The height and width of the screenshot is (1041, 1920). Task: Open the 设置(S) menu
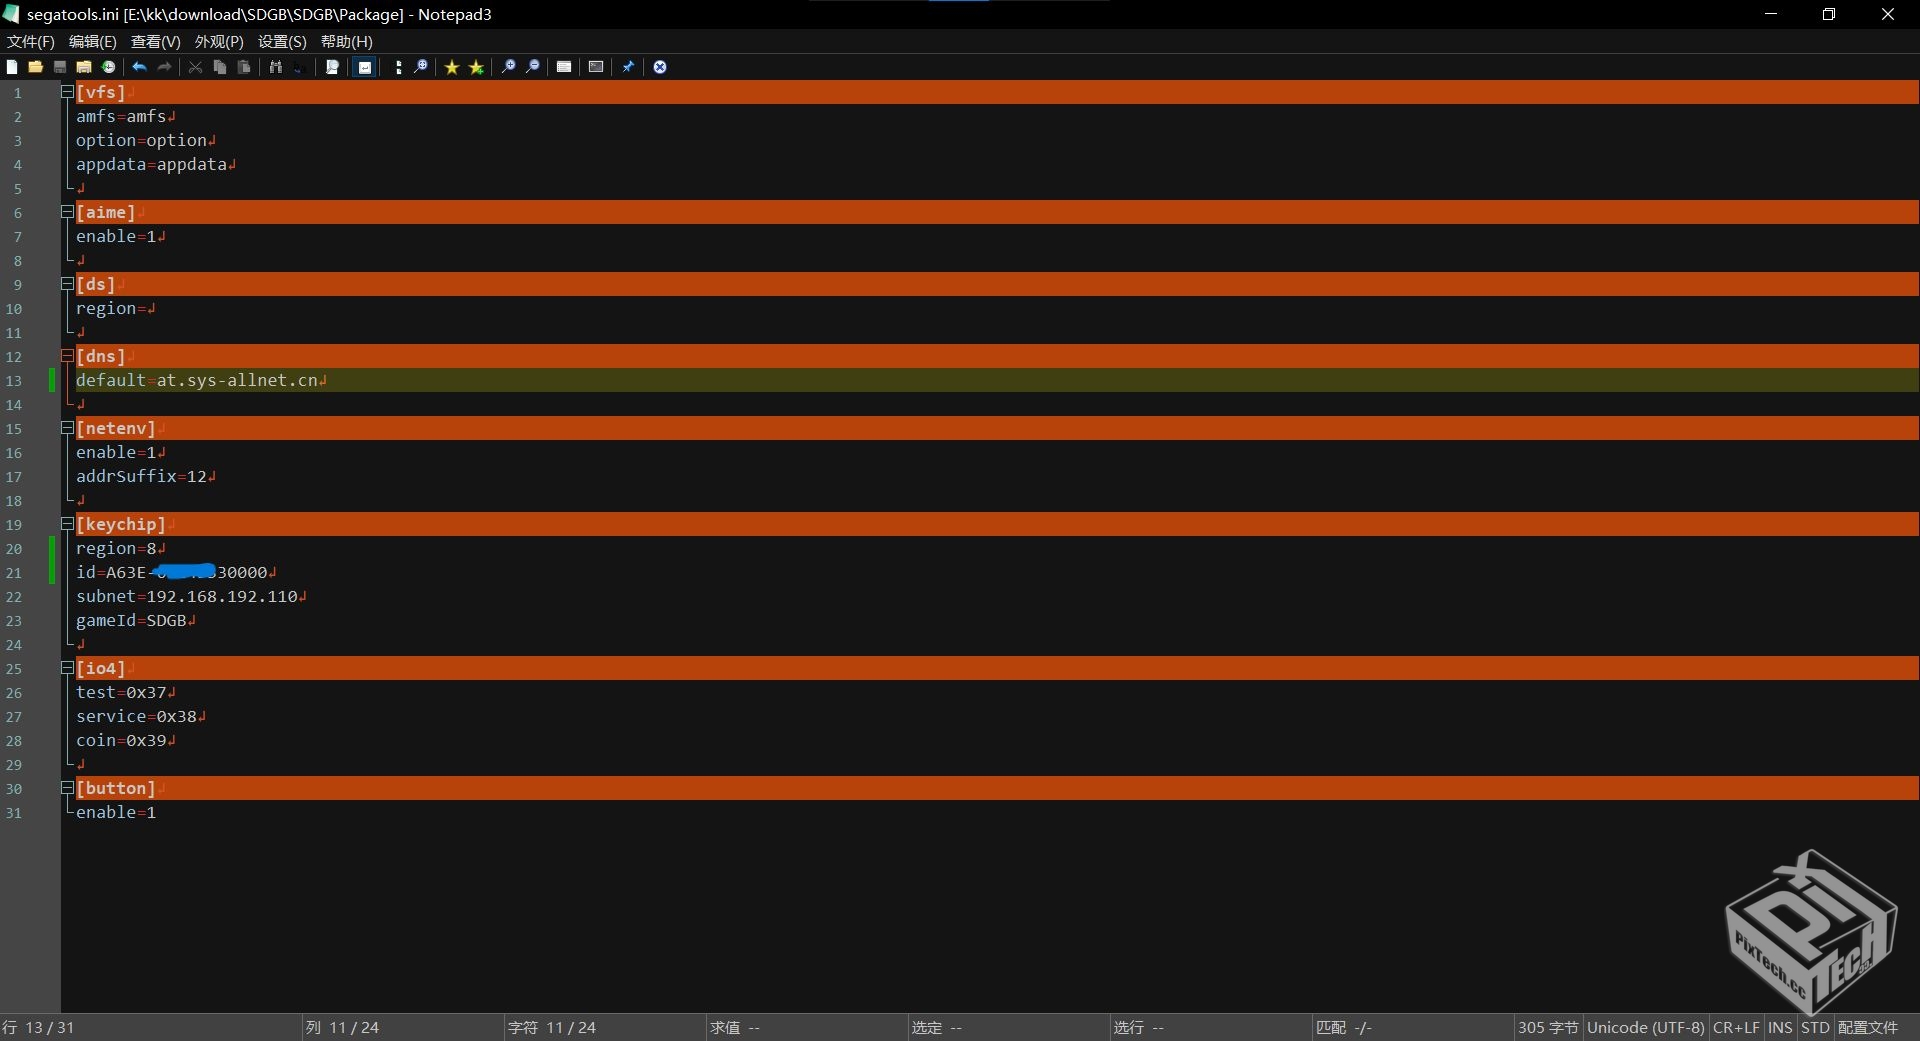[x=282, y=41]
